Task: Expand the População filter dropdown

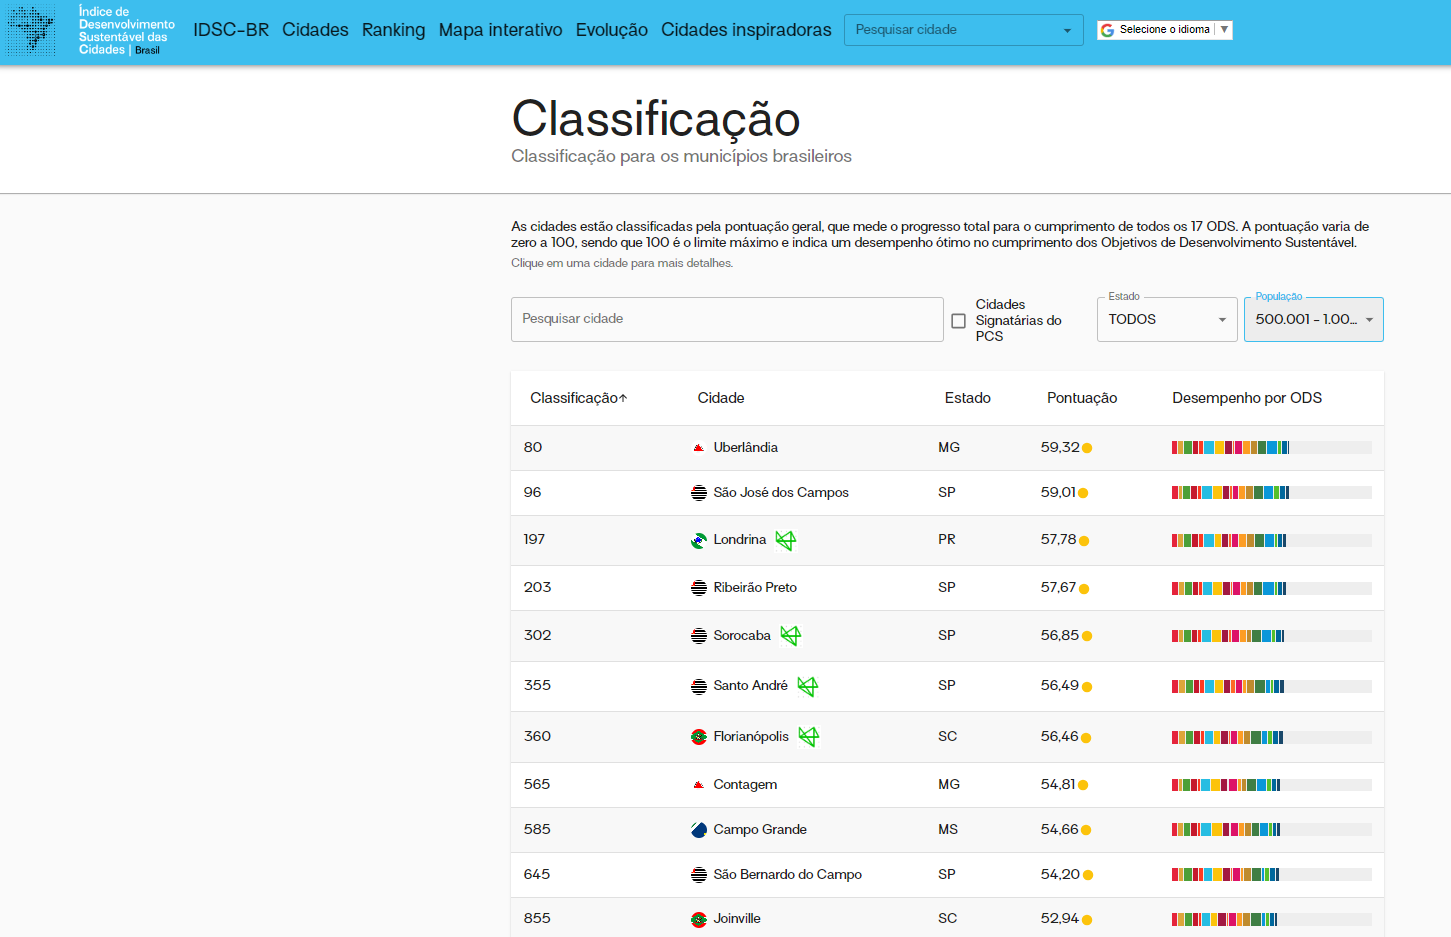Action: pyautogui.click(x=1313, y=320)
